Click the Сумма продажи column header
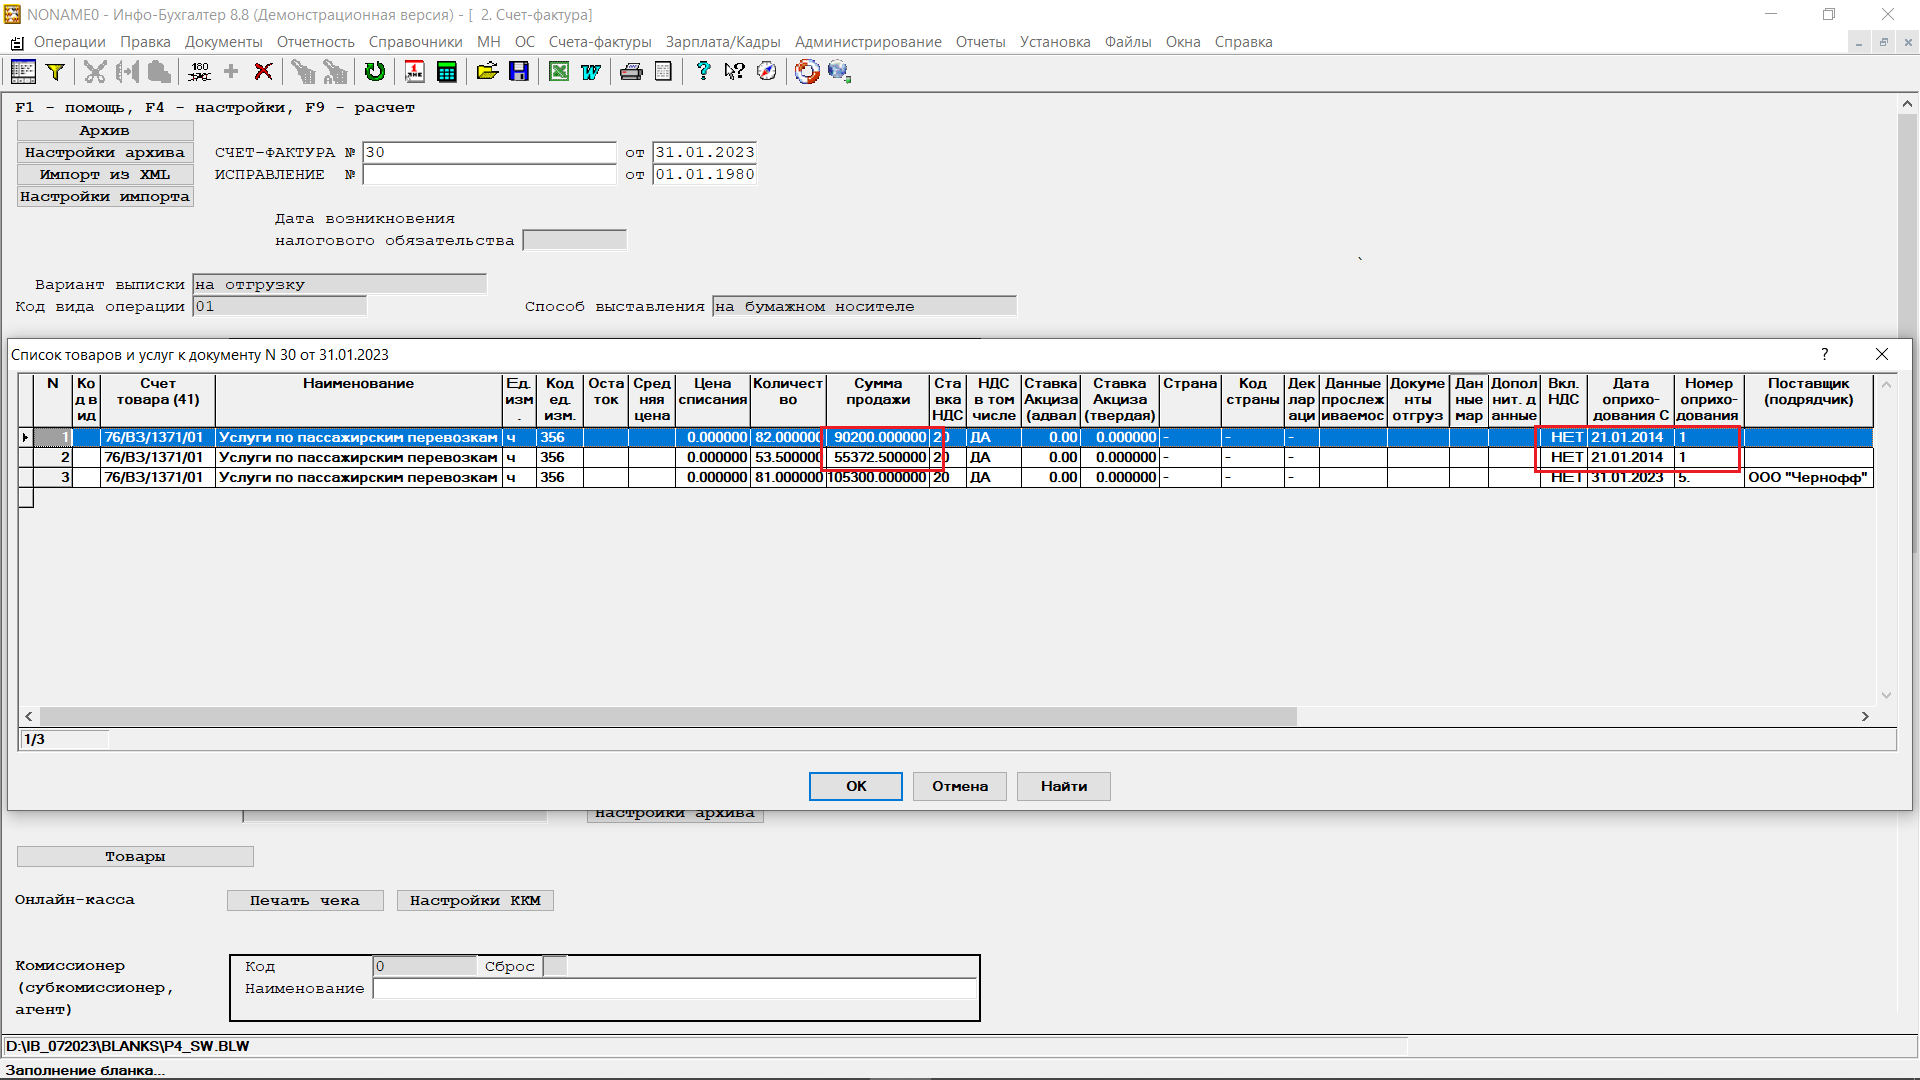Viewport: 1920px width, 1080px height. pyautogui.click(x=878, y=400)
